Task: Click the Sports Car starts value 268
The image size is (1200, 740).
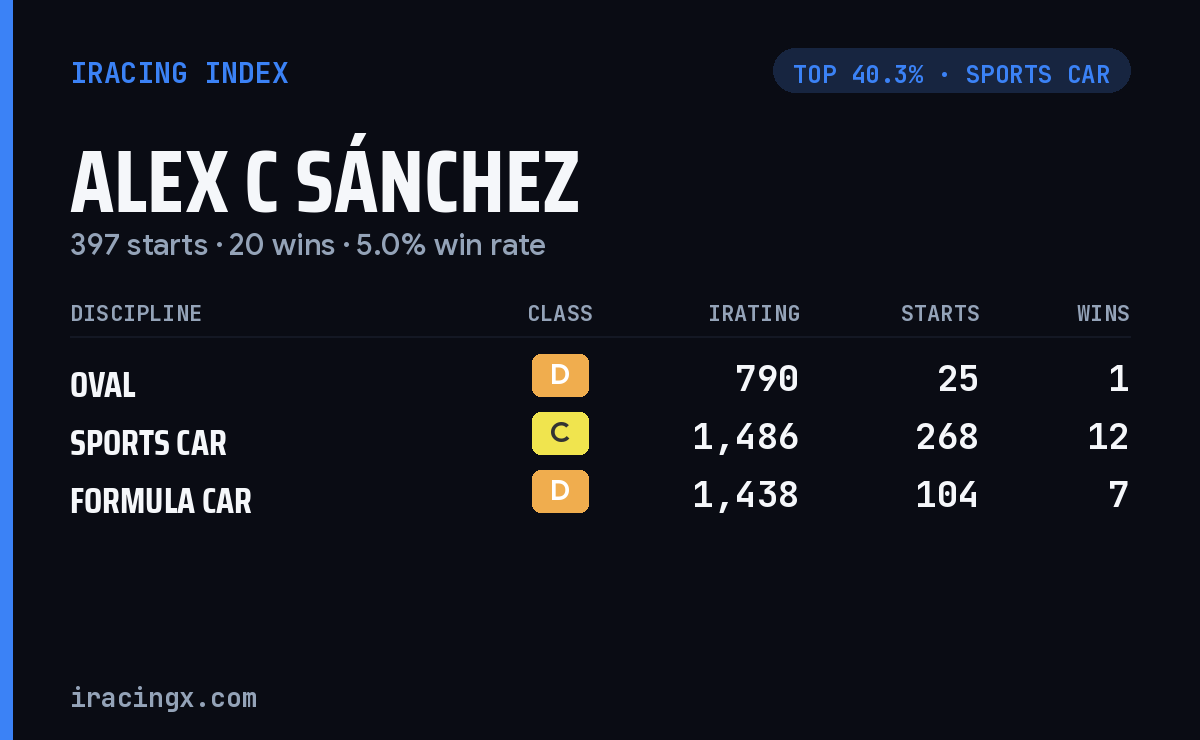Action: pyautogui.click(x=947, y=437)
